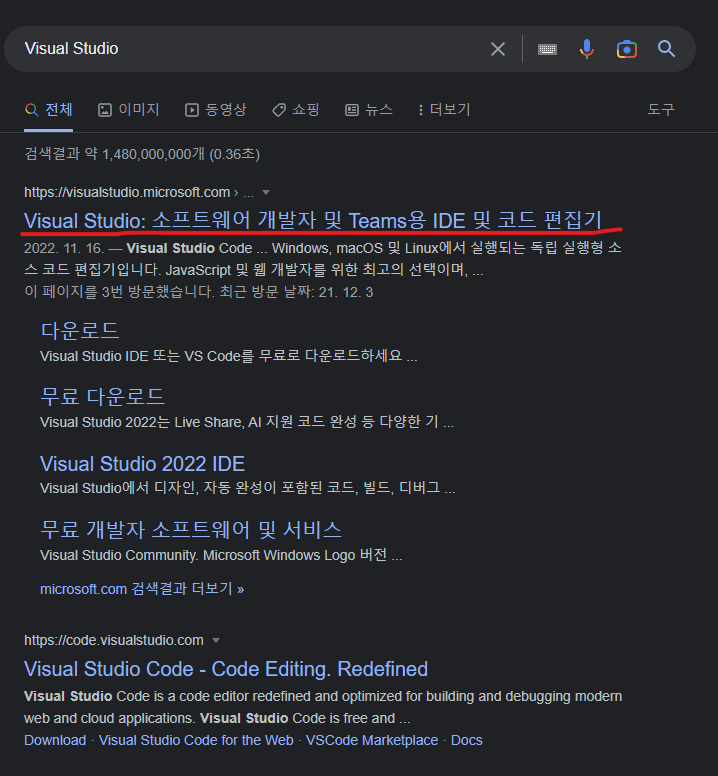This screenshot has width=718, height=776.
Task: Select the 전체 tab
Action: 48,109
